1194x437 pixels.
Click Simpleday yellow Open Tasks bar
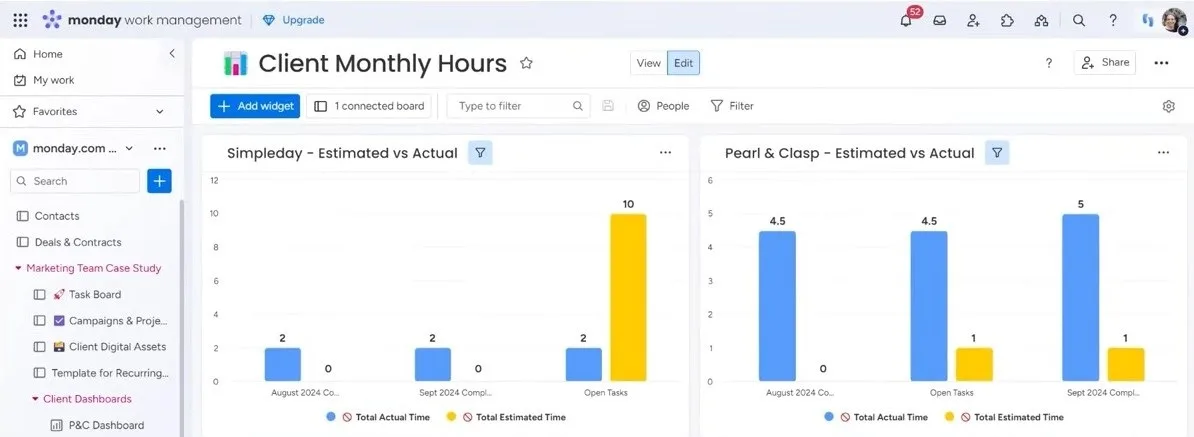[x=628, y=298]
